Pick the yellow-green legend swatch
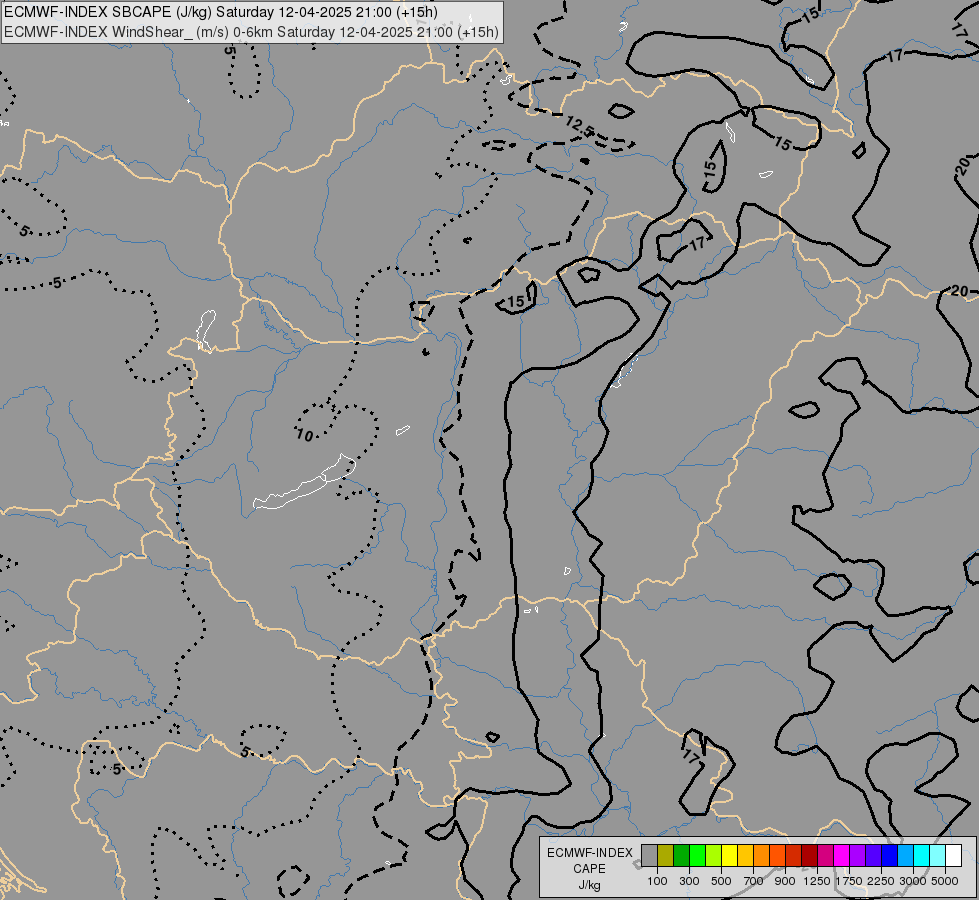The width and height of the screenshot is (979, 900). [714, 855]
